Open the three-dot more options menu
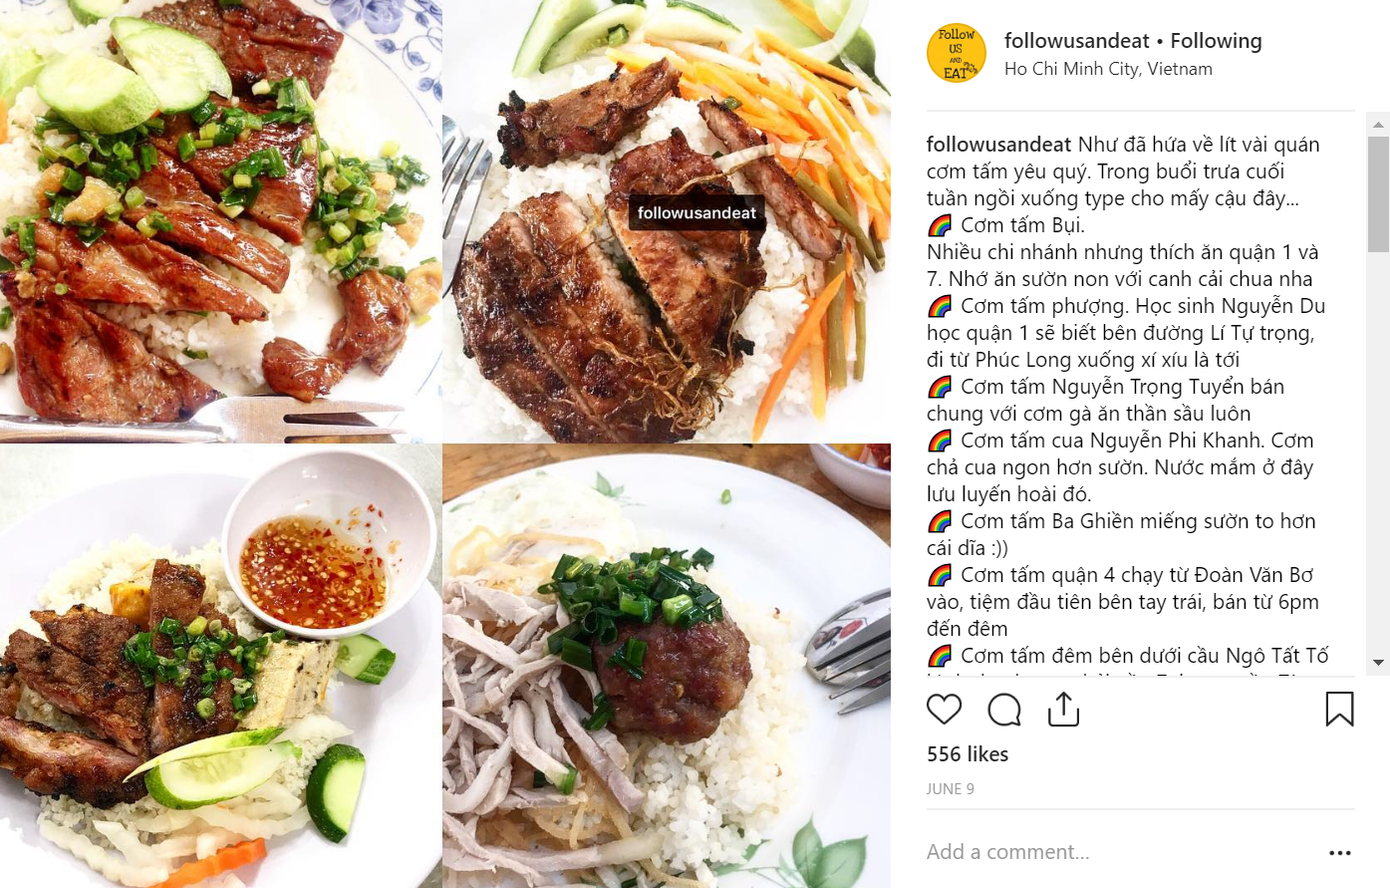This screenshot has width=1390, height=888. click(x=1340, y=853)
